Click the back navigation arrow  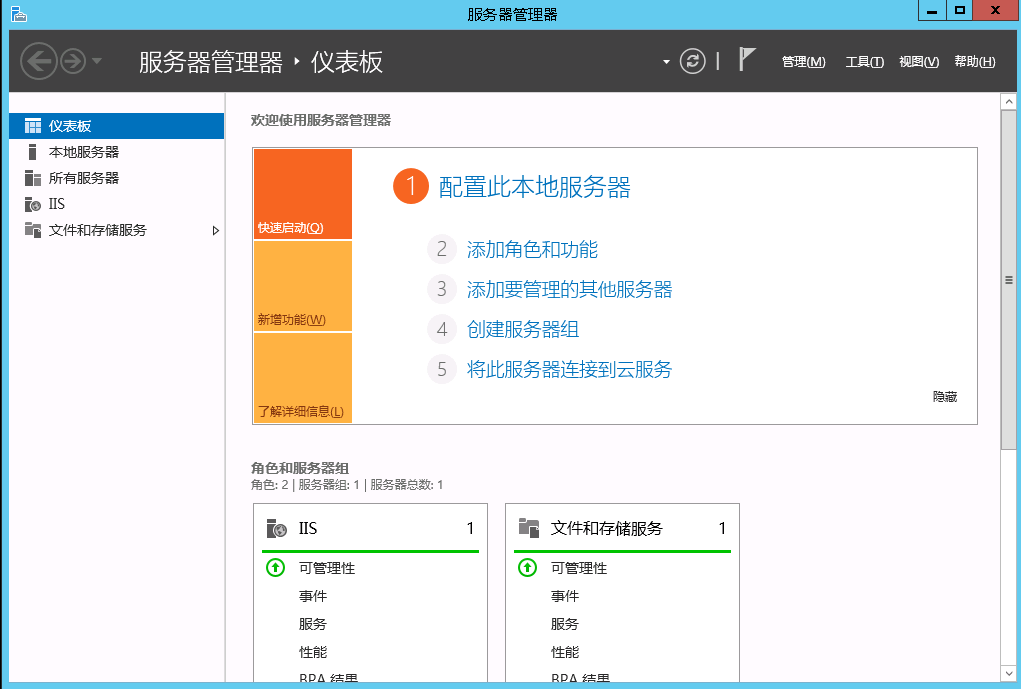tap(38, 61)
